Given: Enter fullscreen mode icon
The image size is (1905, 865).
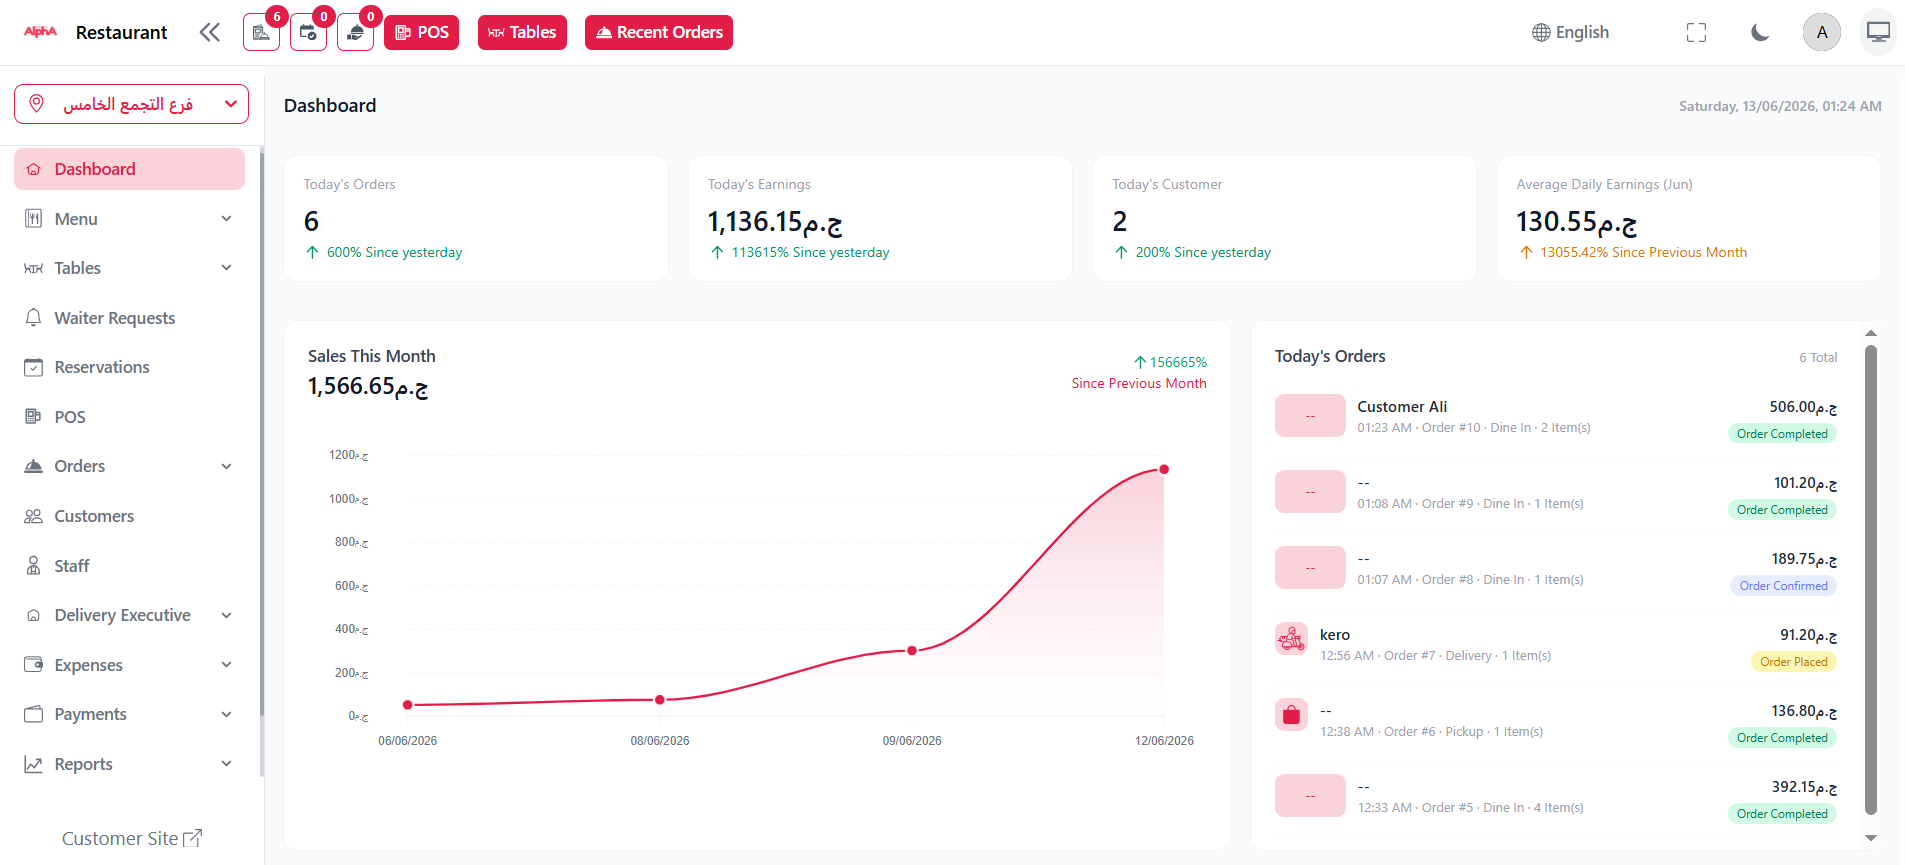Looking at the screenshot, I should pyautogui.click(x=1696, y=33).
